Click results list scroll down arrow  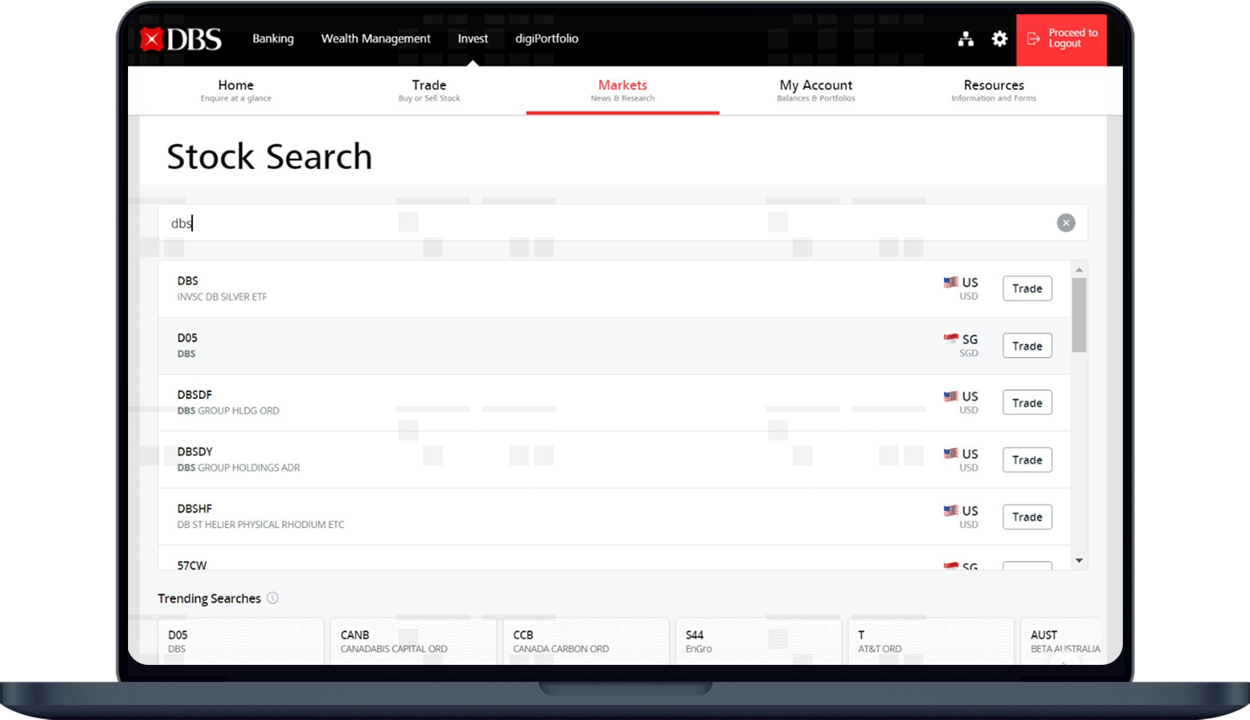(x=1079, y=561)
